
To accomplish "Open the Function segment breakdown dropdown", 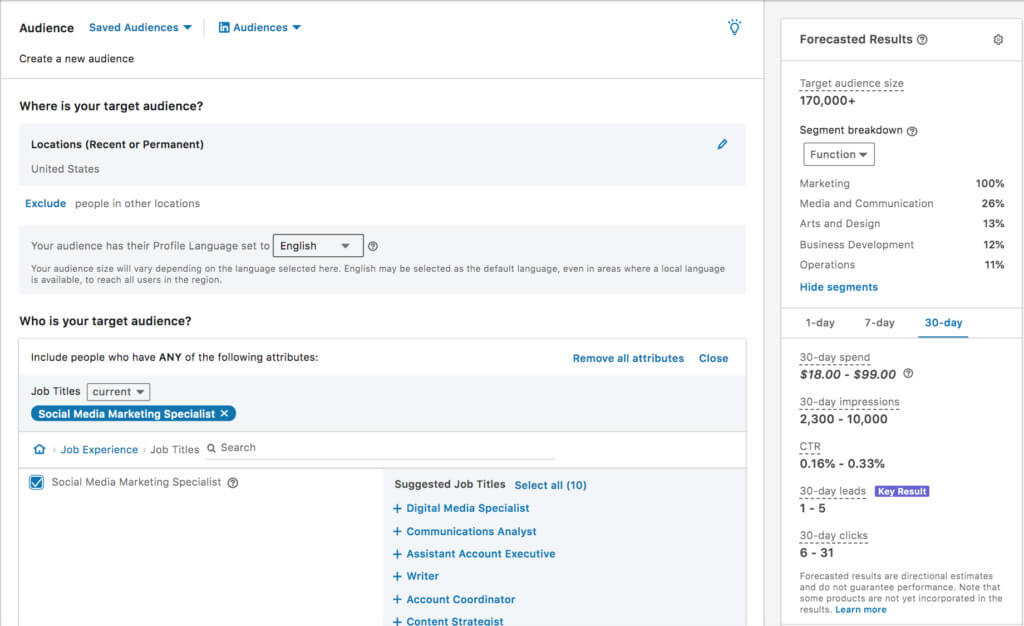I will 838,154.
